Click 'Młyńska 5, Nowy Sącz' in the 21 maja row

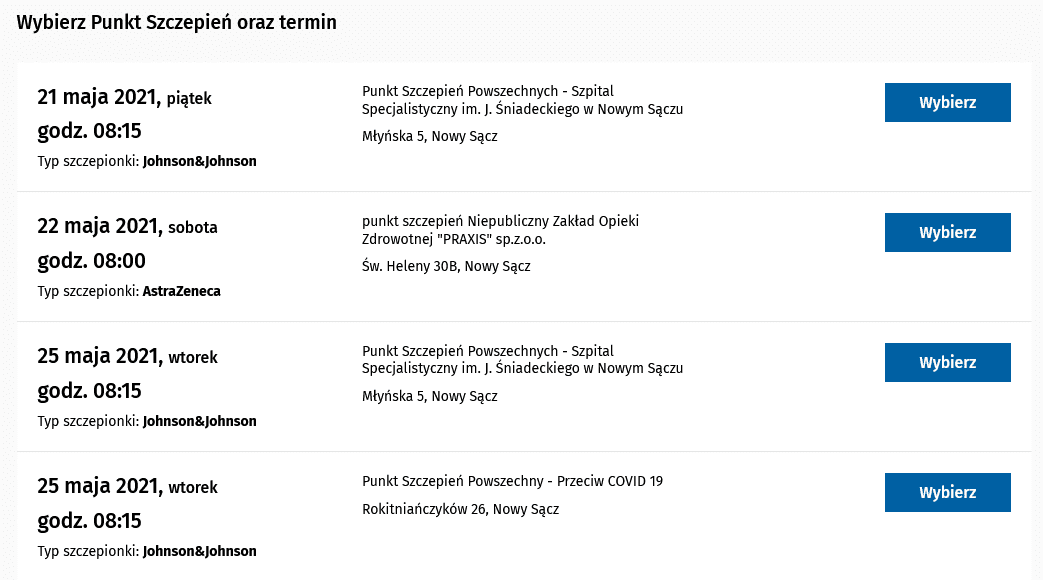coord(429,136)
